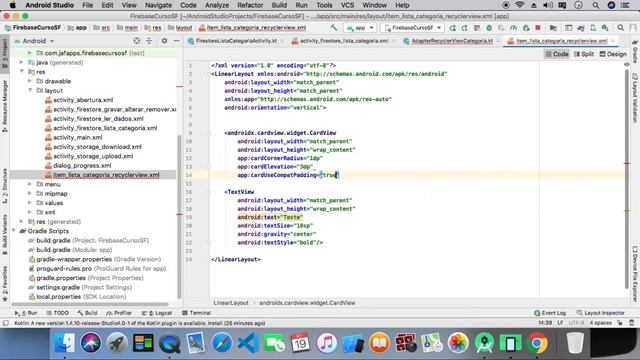640x360 pixels.
Task: Open the Refactor menu
Action: tap(250, 5)
